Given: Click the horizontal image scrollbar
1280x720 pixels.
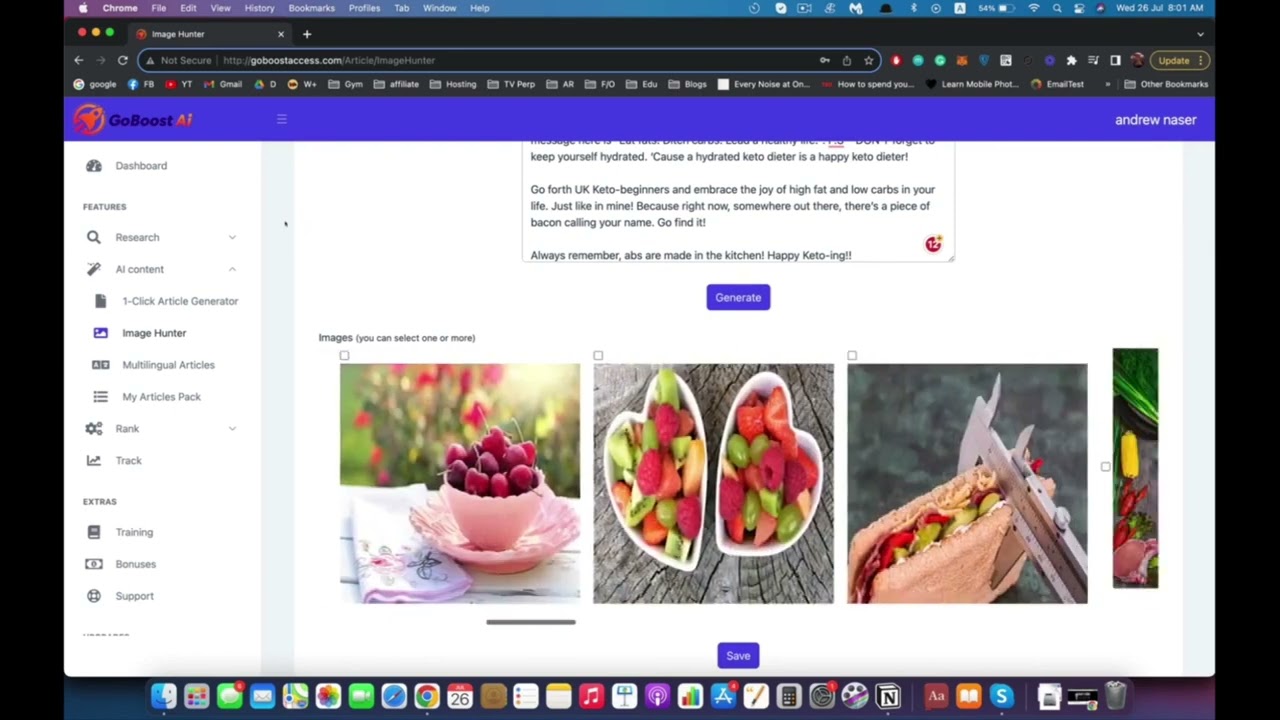Looking at the screenshot, I should point(531,622).
